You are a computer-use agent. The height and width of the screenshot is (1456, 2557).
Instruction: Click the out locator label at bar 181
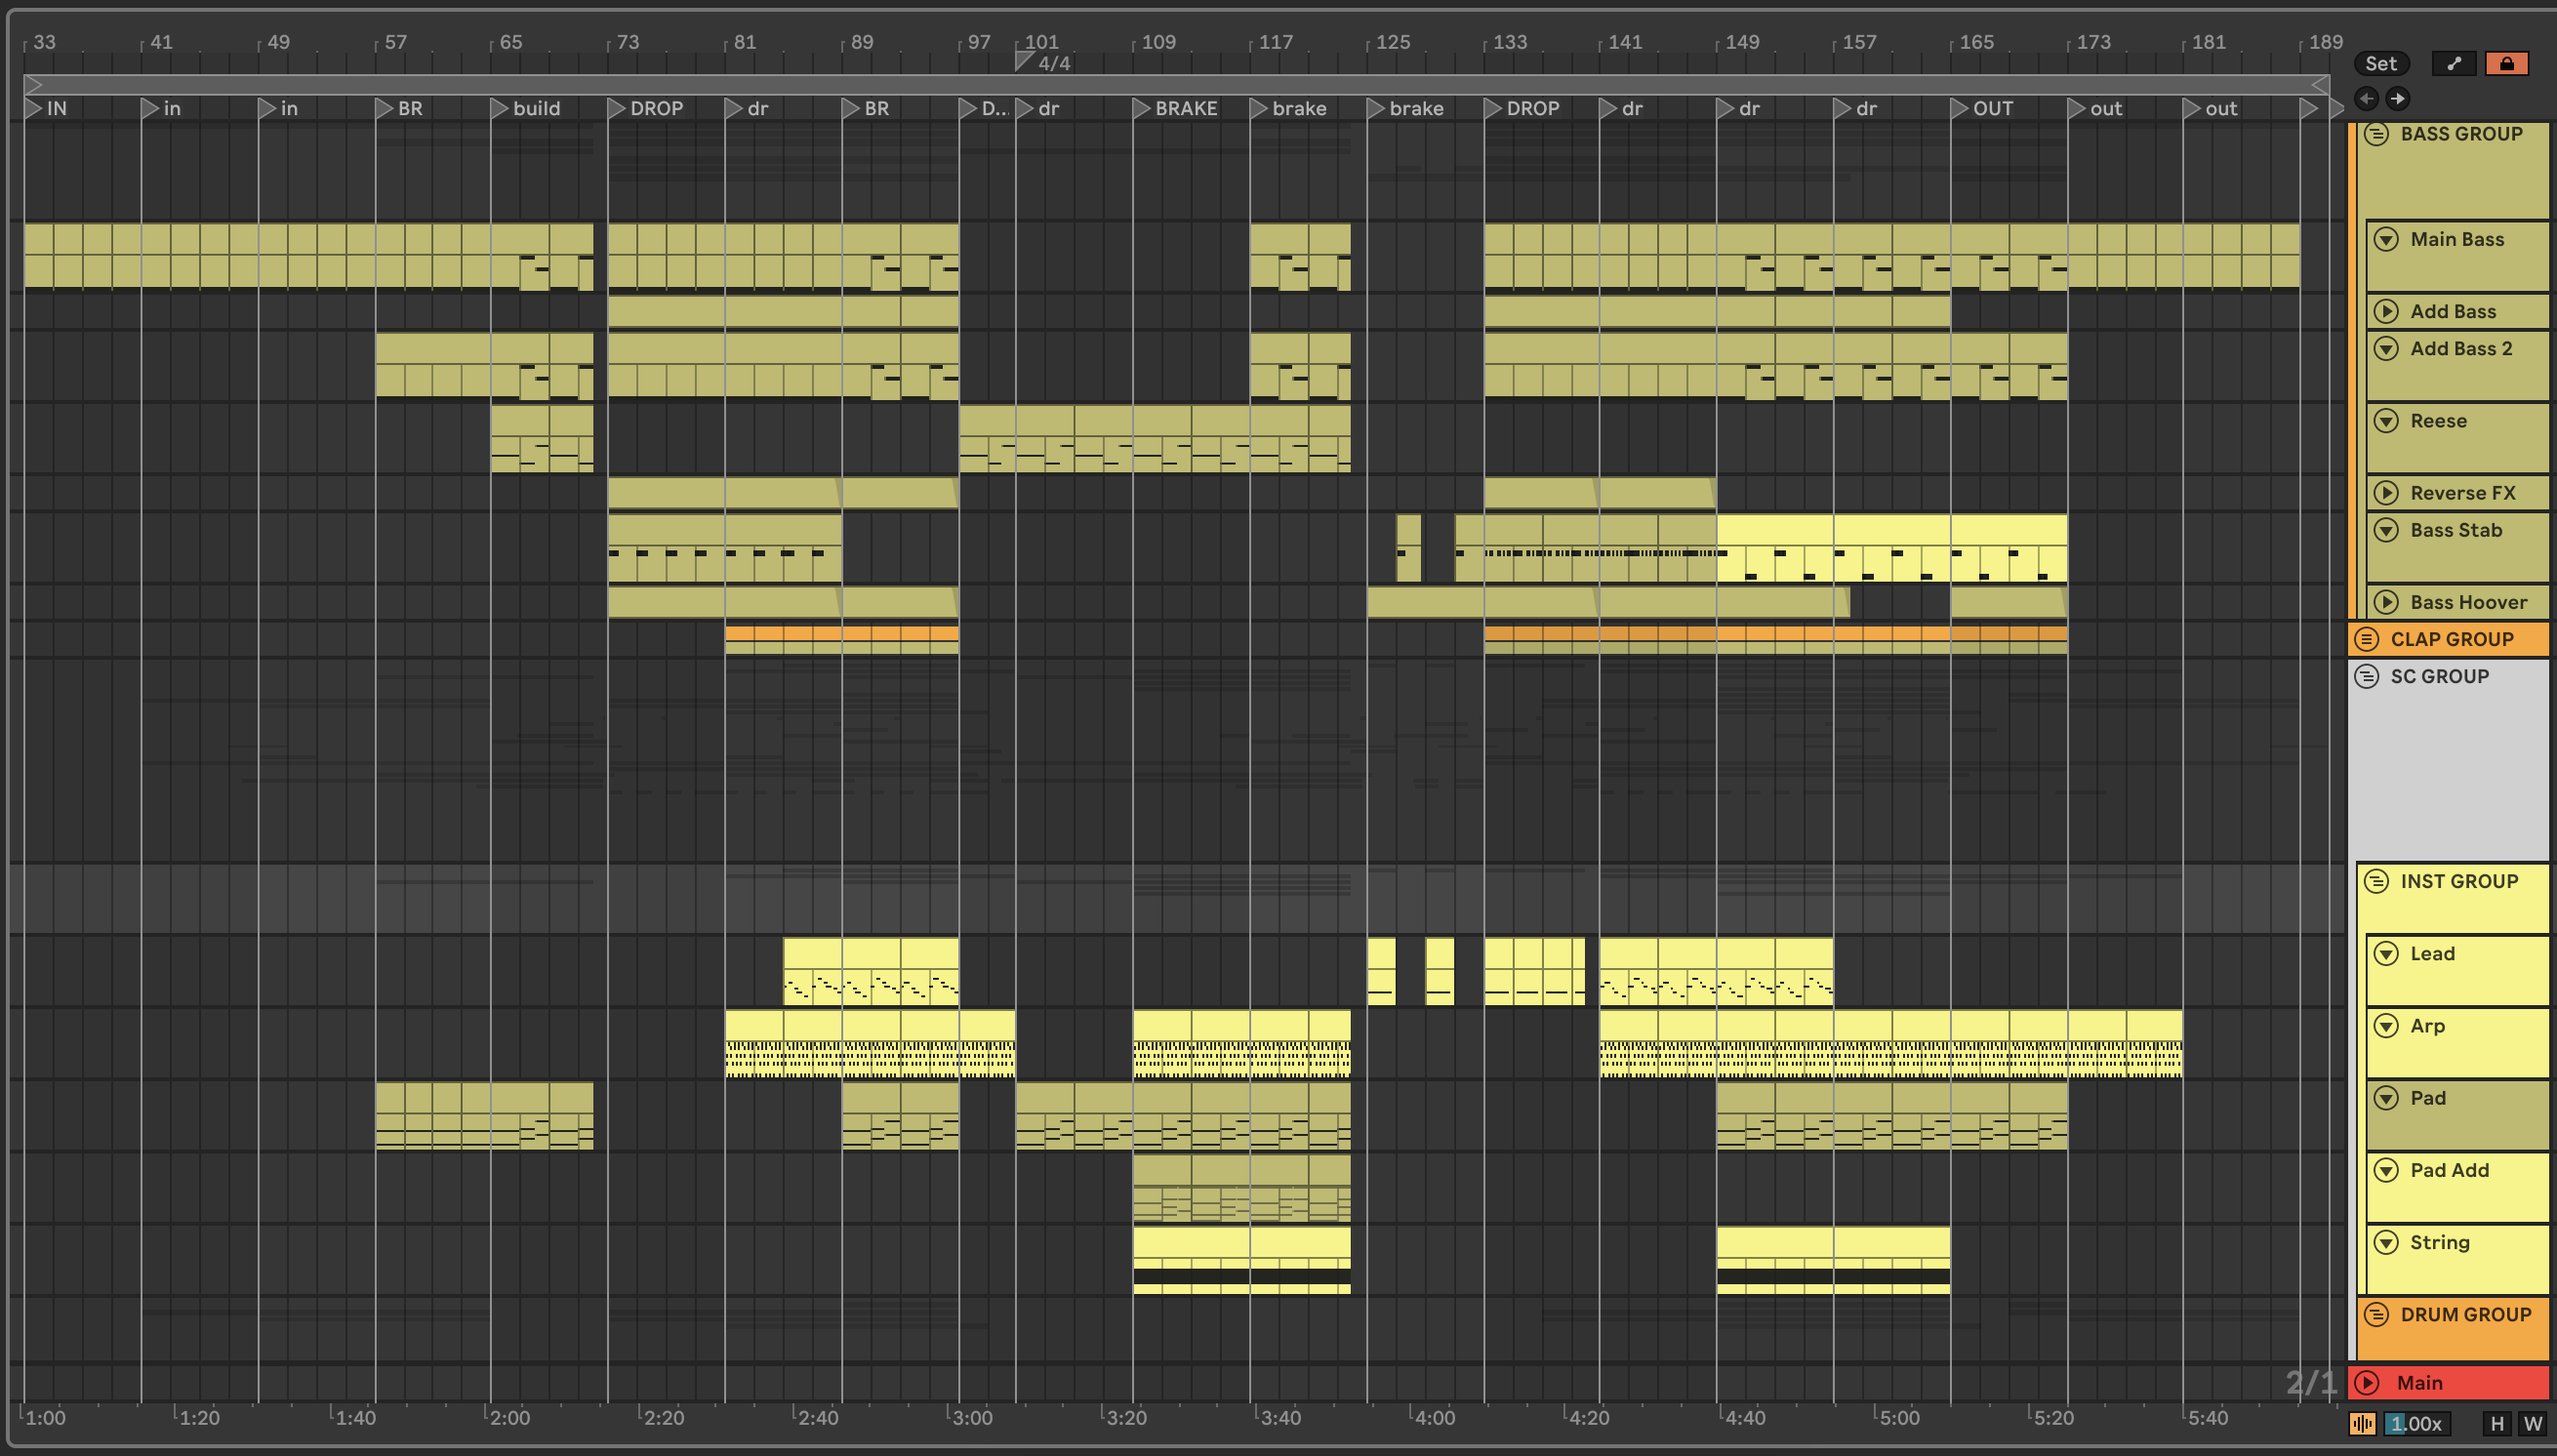pyautogui.click(x=2221, y=108)
